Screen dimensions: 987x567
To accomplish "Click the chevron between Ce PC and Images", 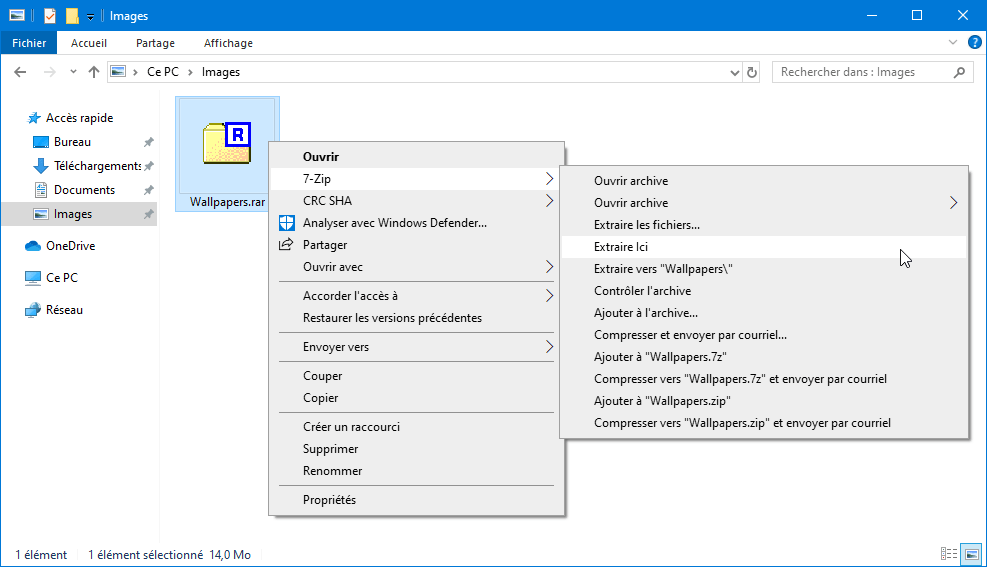I will pos(190,72).
